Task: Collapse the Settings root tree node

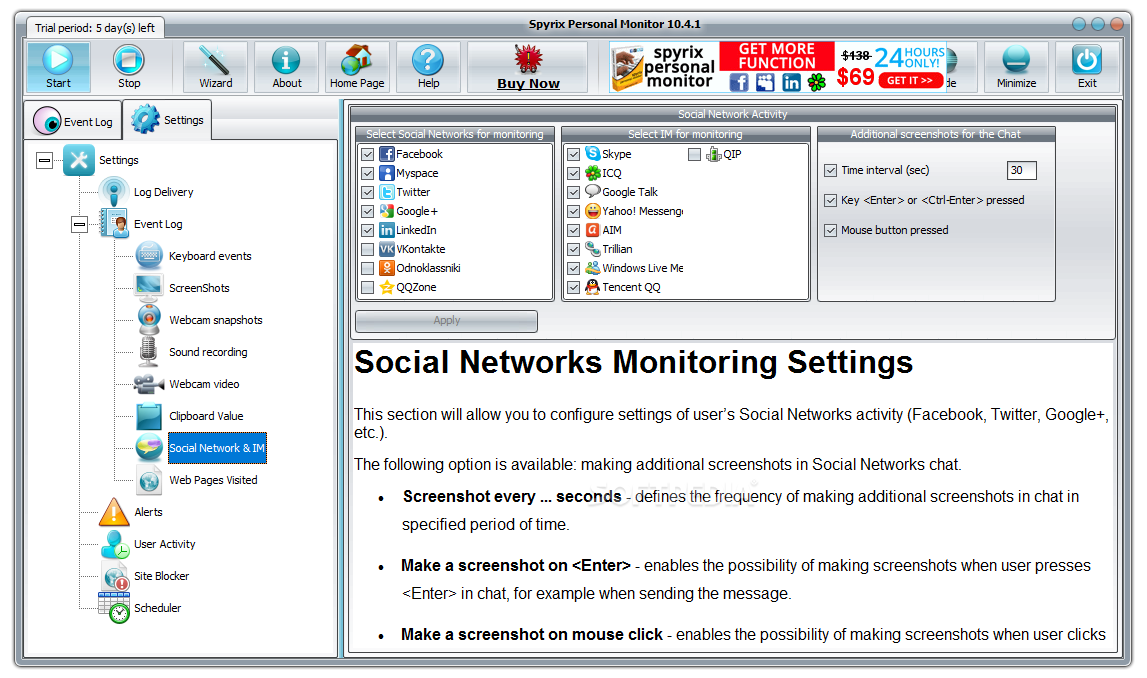Action: click(45, 160)
